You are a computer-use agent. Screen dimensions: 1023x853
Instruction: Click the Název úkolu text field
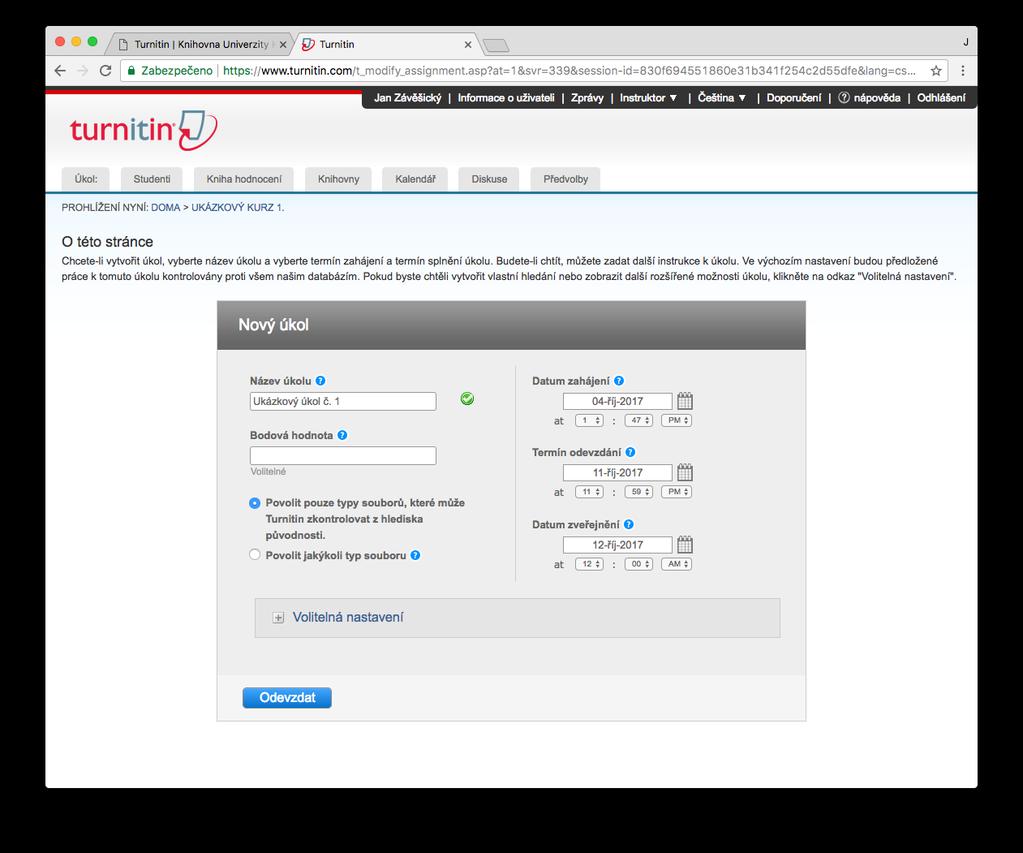pyautogui.click(x=343, y=401)
